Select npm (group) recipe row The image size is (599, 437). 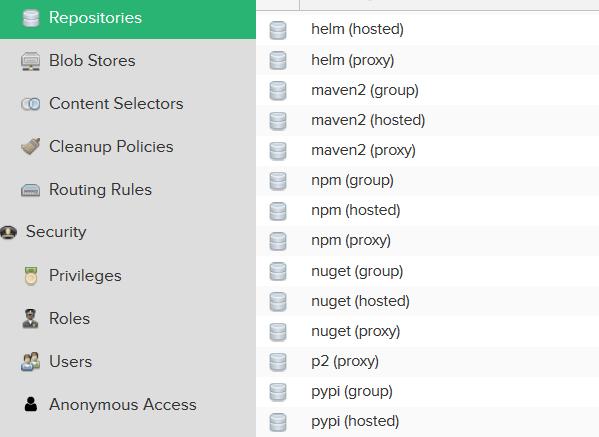tap(427, 181)
